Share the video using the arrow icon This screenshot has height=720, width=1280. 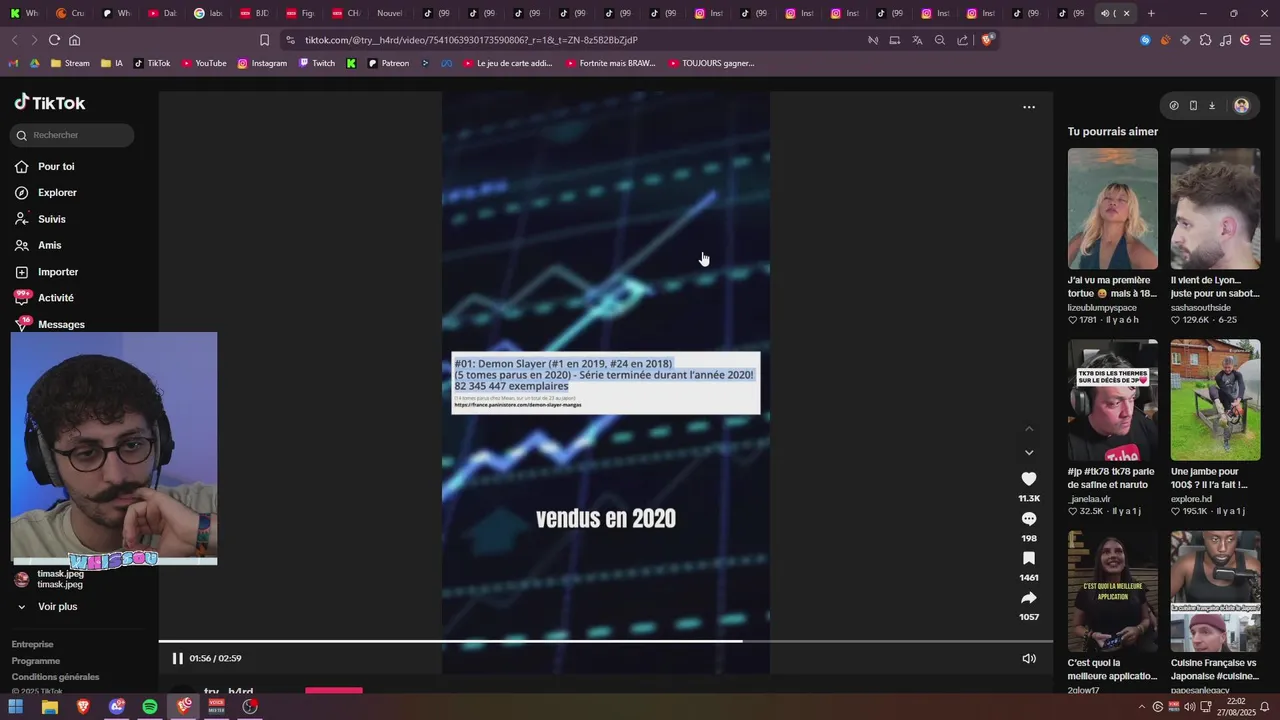coord(1029,598)
